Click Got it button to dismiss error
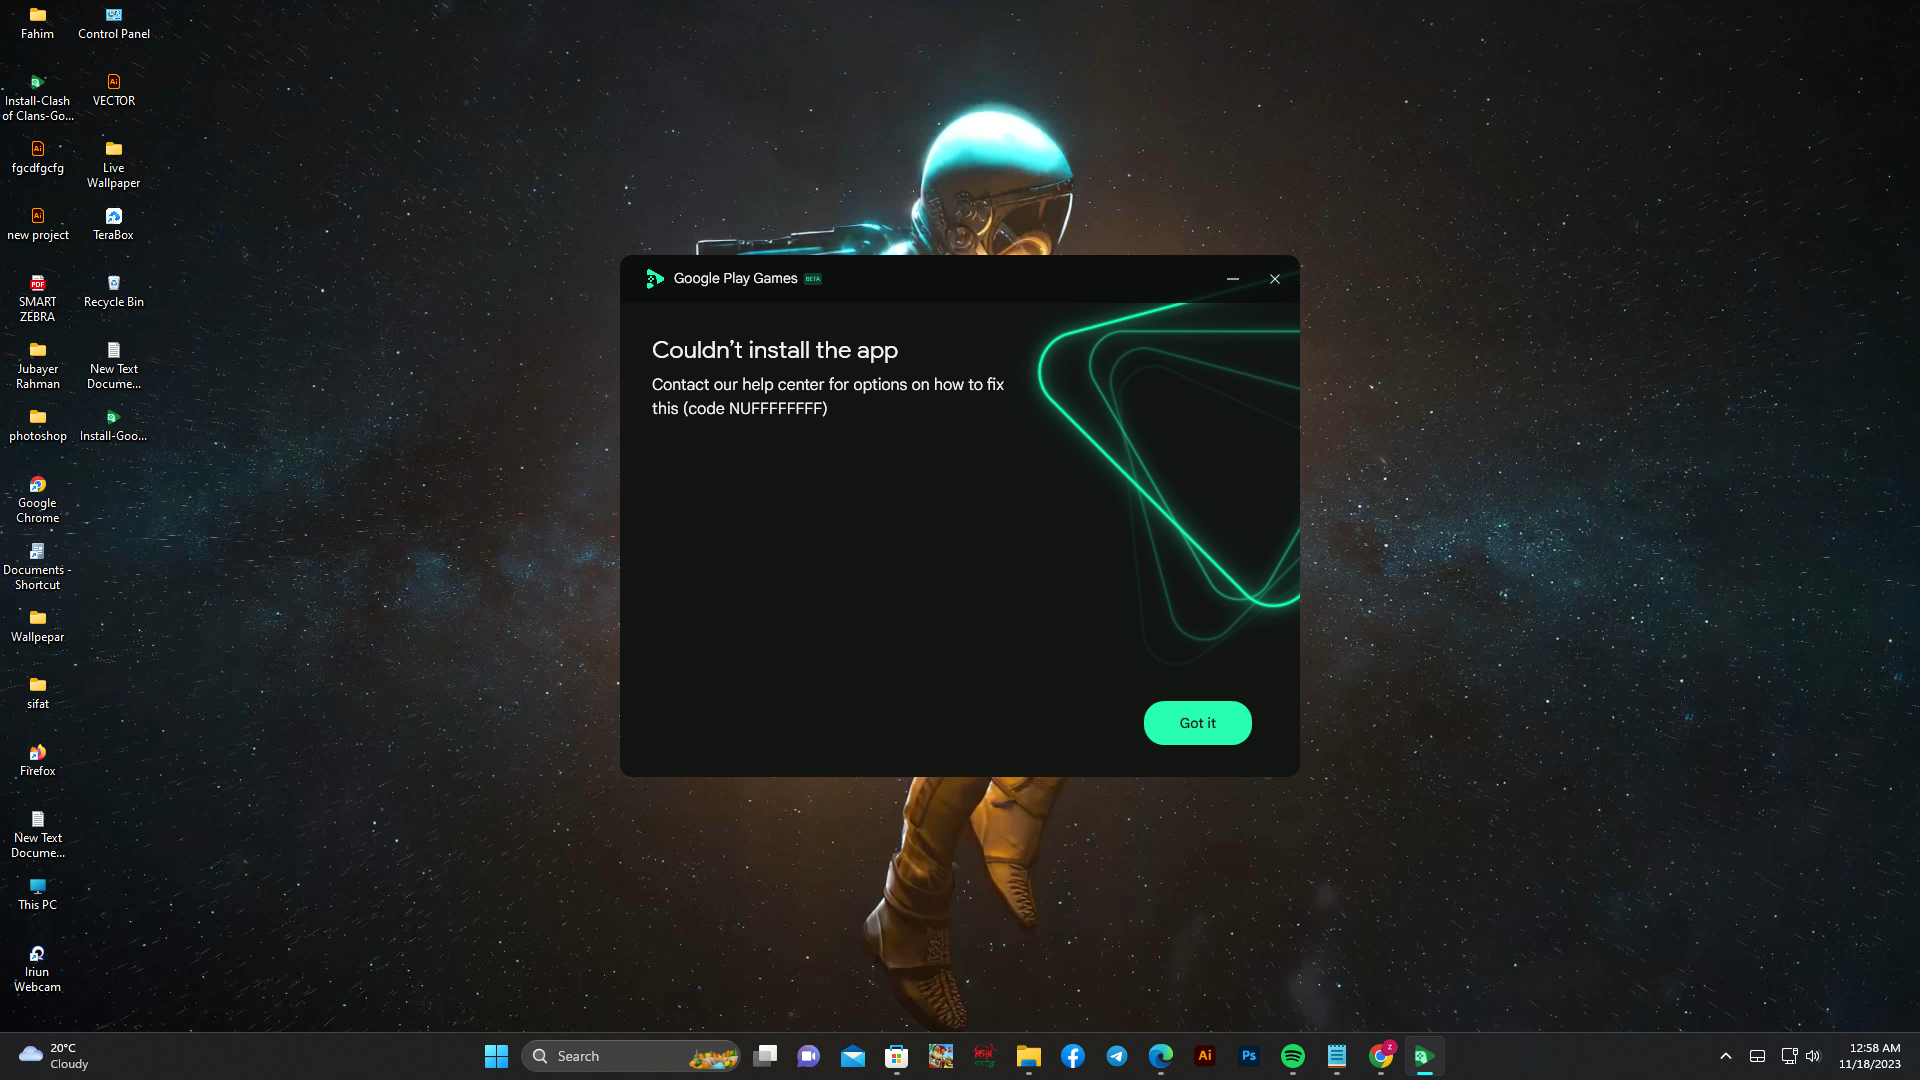The height and width of the screenshot is (1080, 1920). (x=1197, y=723)
